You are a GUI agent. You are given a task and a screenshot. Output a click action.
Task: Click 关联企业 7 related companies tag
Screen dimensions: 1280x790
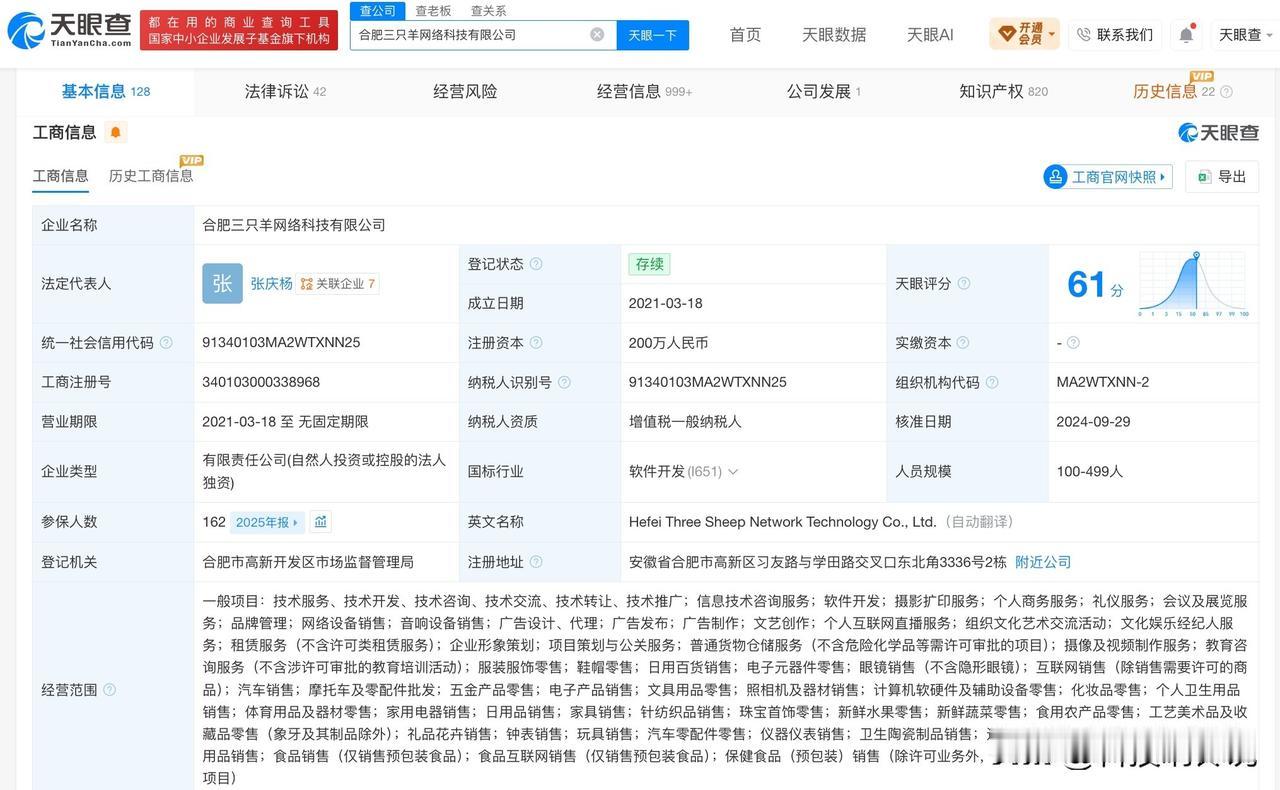click(338, 284)
